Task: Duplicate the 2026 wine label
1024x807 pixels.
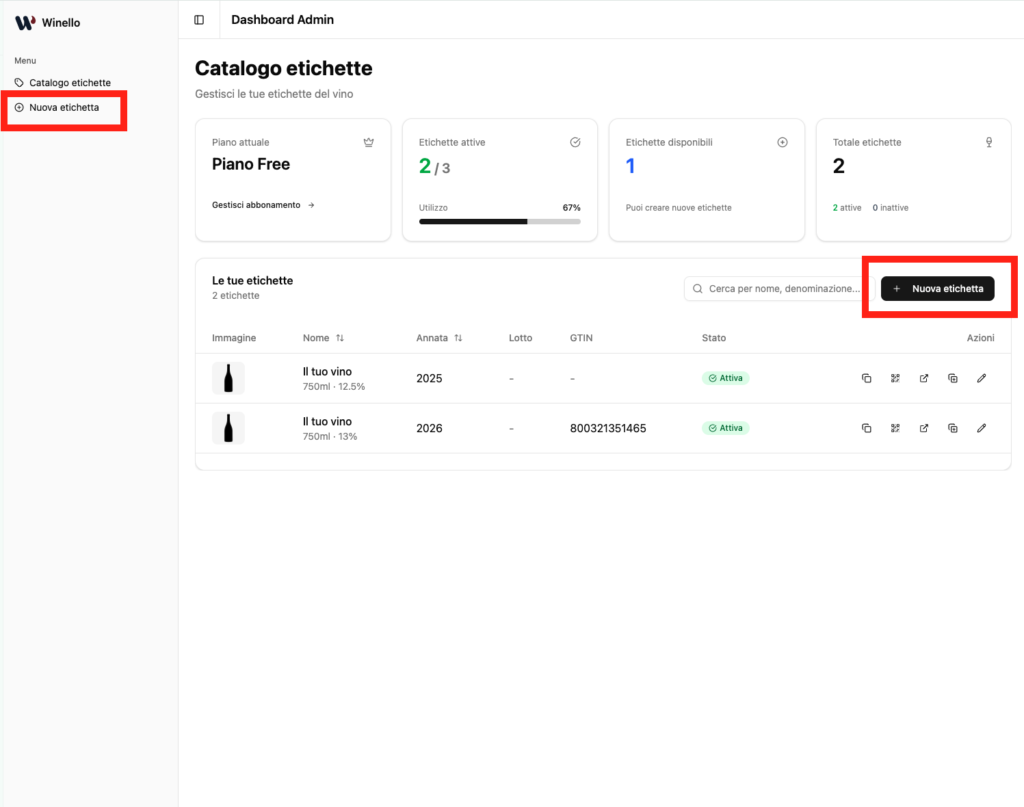Action: [953, 428]
